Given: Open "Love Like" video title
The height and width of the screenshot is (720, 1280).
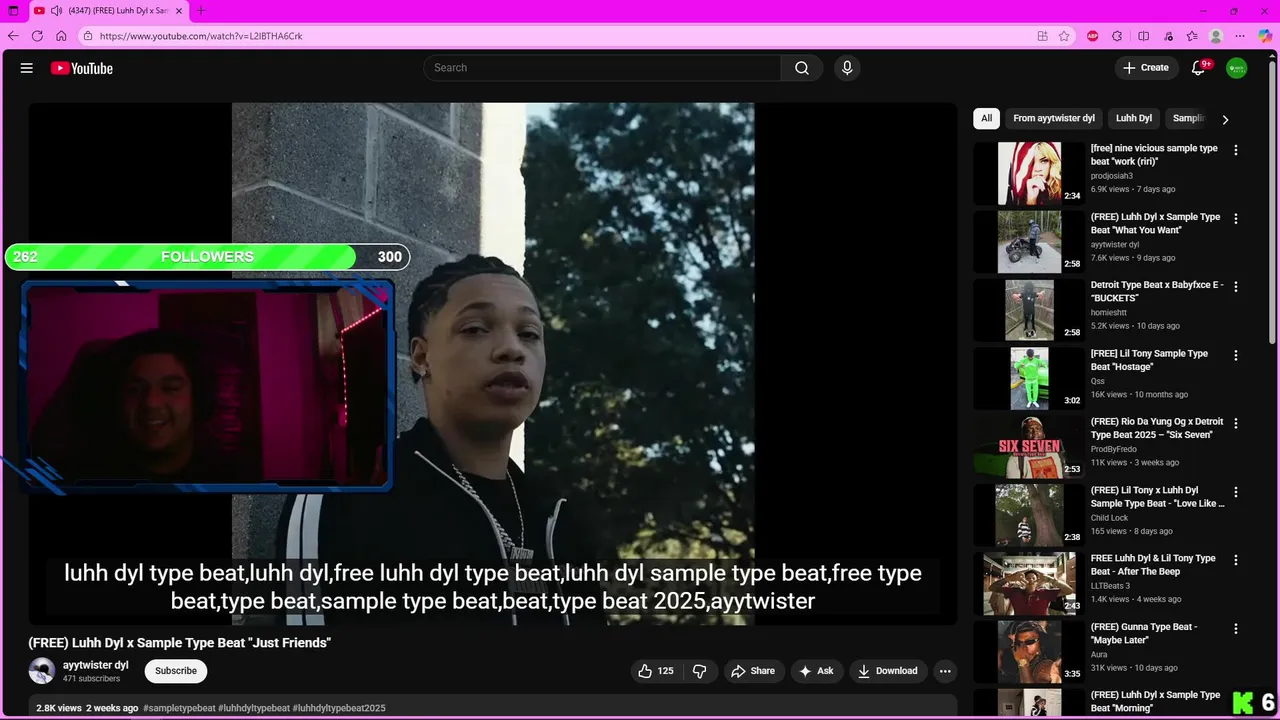Looking at the screenshot, I should [1157, 497].
